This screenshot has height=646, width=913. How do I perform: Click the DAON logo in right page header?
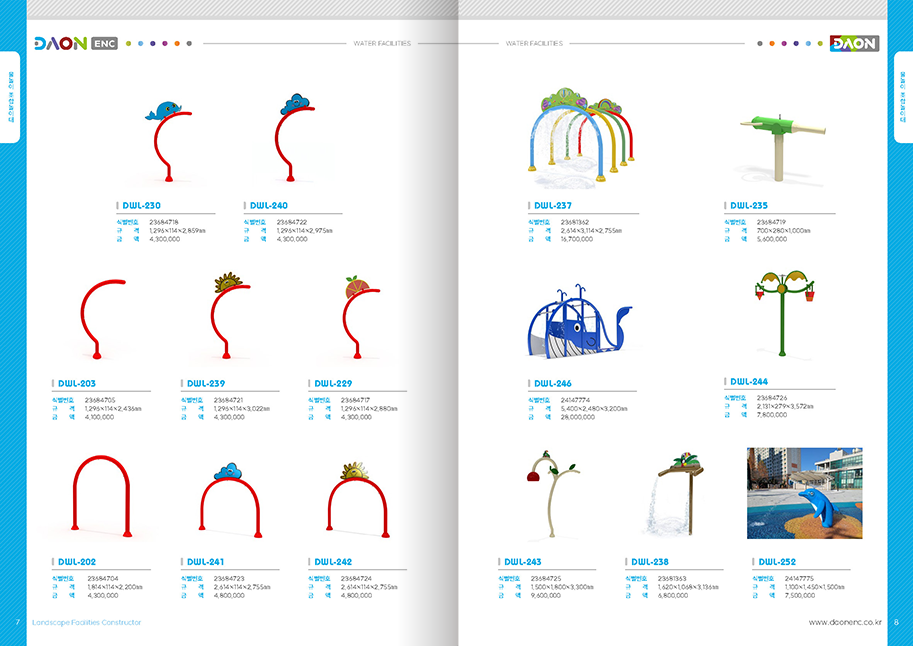853,44
